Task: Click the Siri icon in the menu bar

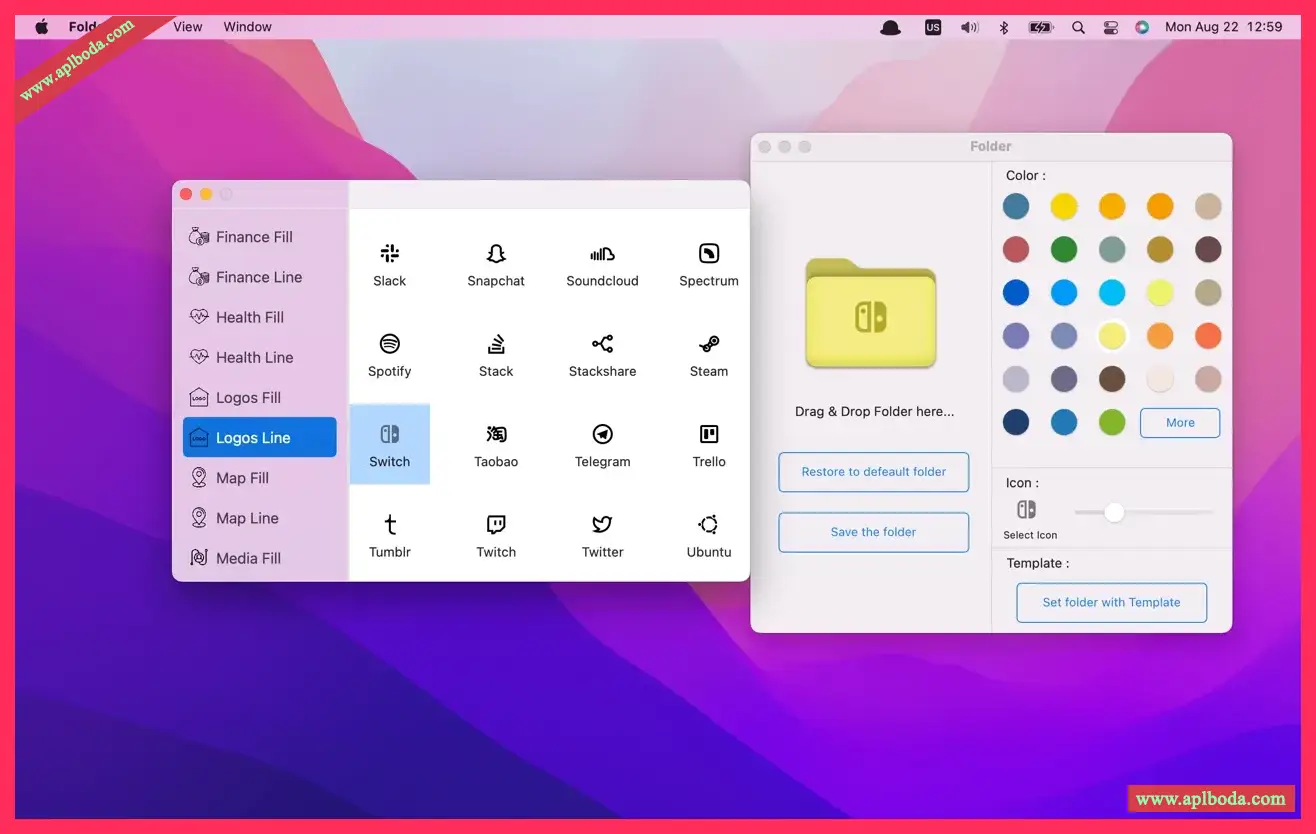Action: [x=1142, y=27]
